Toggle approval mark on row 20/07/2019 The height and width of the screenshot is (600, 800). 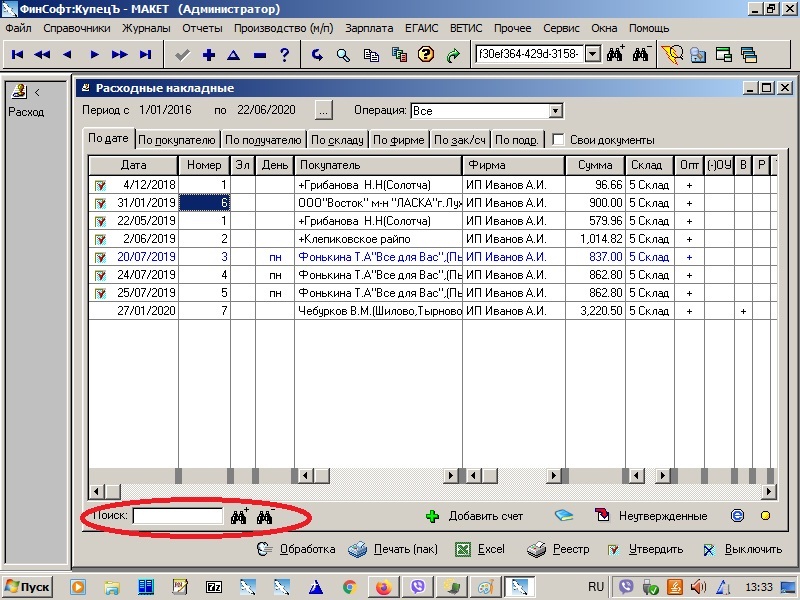point(100,257)
